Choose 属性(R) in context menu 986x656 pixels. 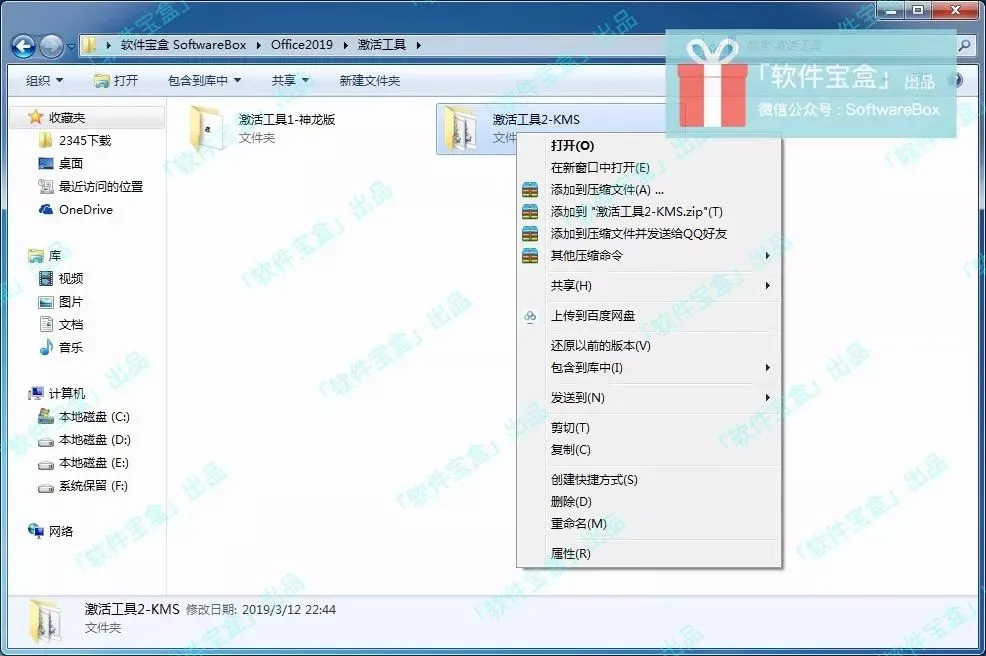tap(648, 553)
